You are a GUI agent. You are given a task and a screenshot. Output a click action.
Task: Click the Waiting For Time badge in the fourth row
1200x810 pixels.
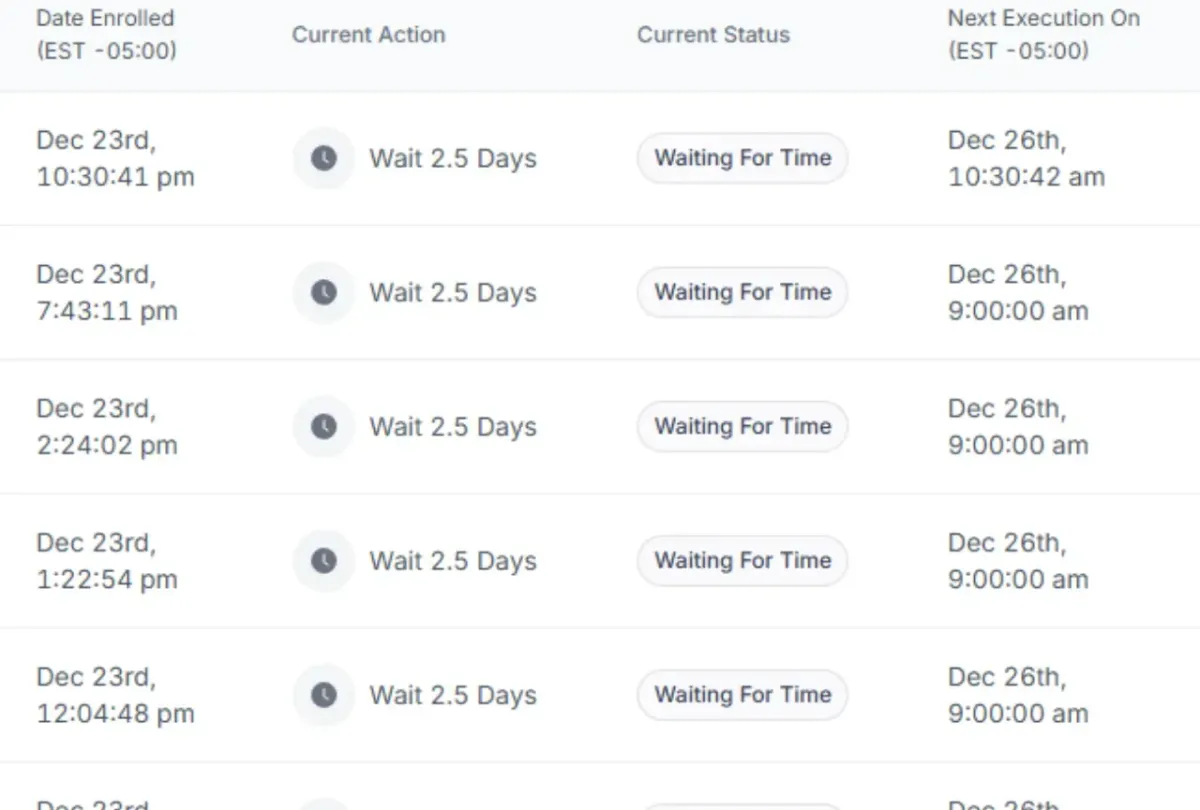click(742, 561)
